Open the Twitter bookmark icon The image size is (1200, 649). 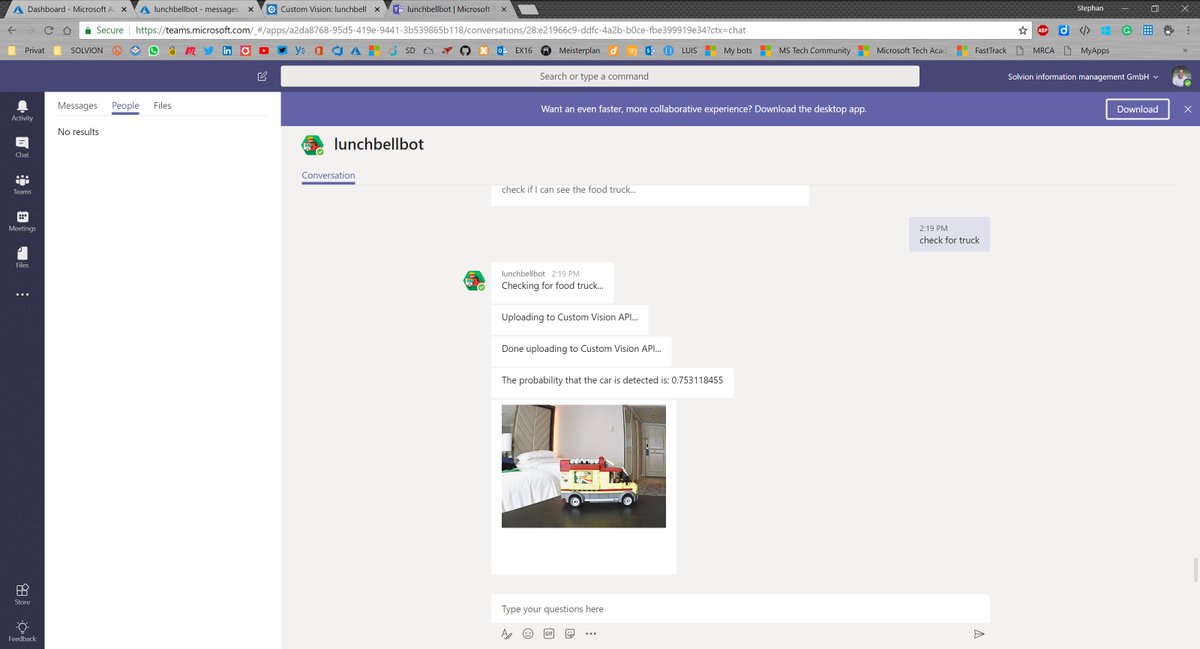click(x=208, y=50)
